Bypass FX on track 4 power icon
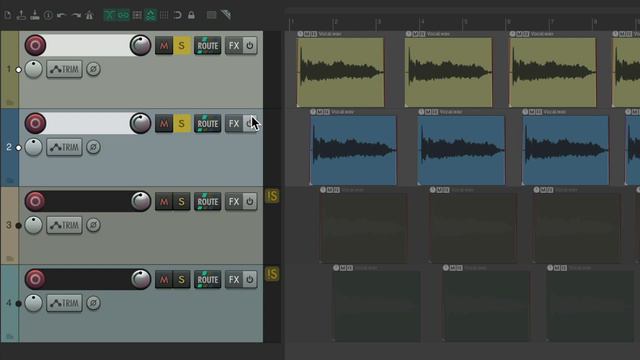Image resolution: width=640 pixels, height=360 pixels. pos(250,280)
